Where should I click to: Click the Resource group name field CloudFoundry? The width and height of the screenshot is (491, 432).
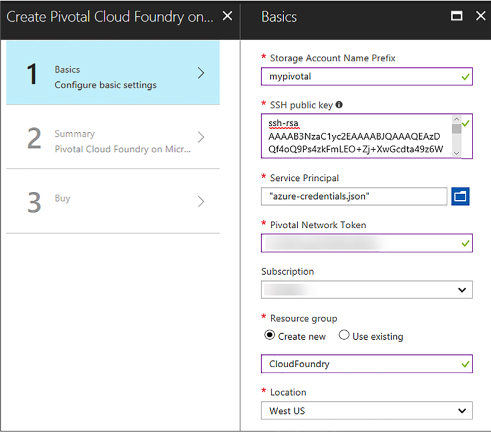point(367,364)
